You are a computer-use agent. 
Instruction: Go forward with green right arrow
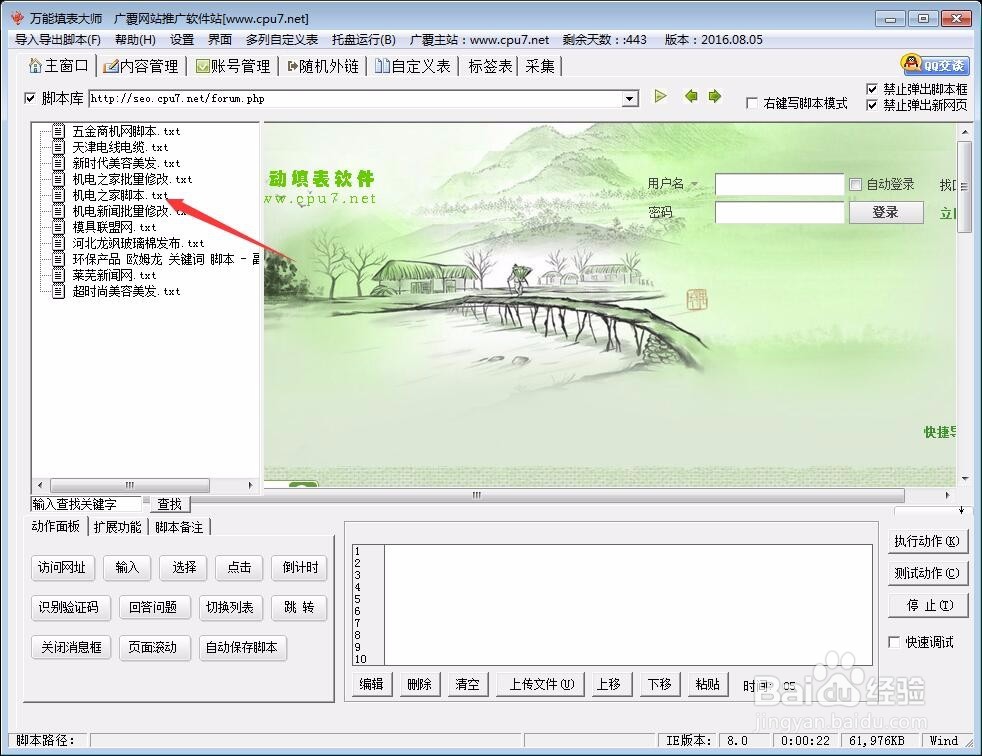[715, 96]
